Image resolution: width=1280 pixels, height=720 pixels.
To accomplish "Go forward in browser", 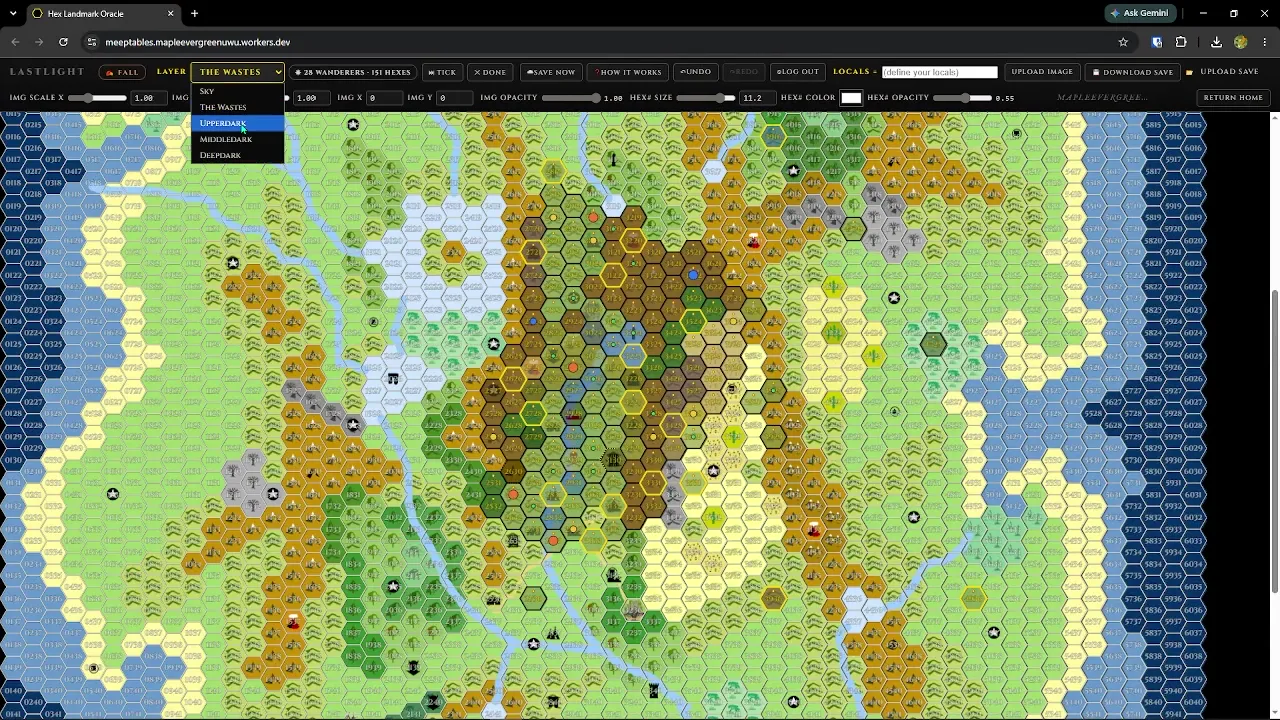I will [39, 42].
